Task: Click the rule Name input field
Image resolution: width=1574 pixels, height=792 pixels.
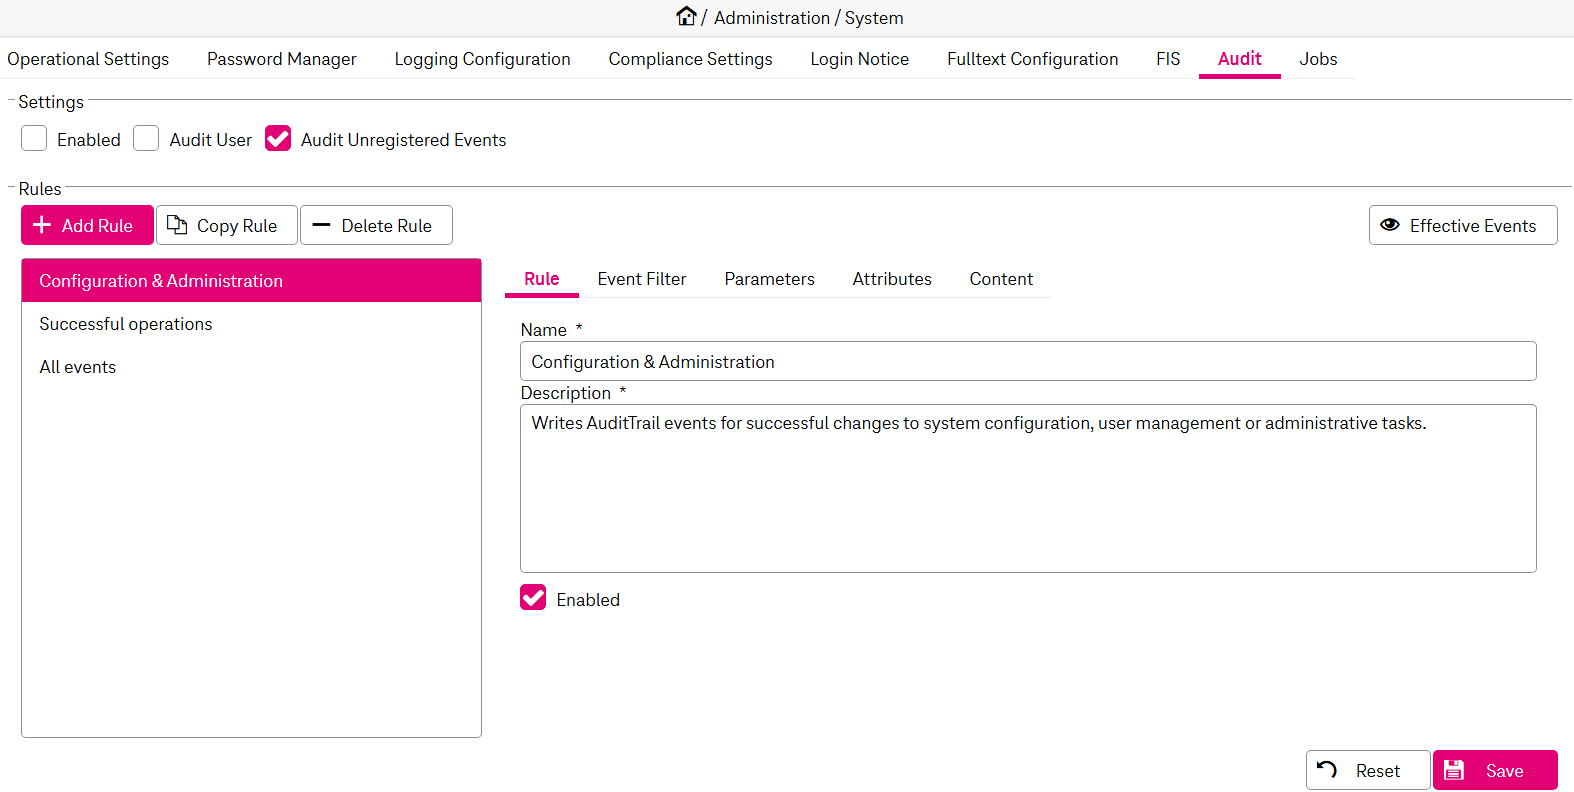Action: click(1027, 362)
